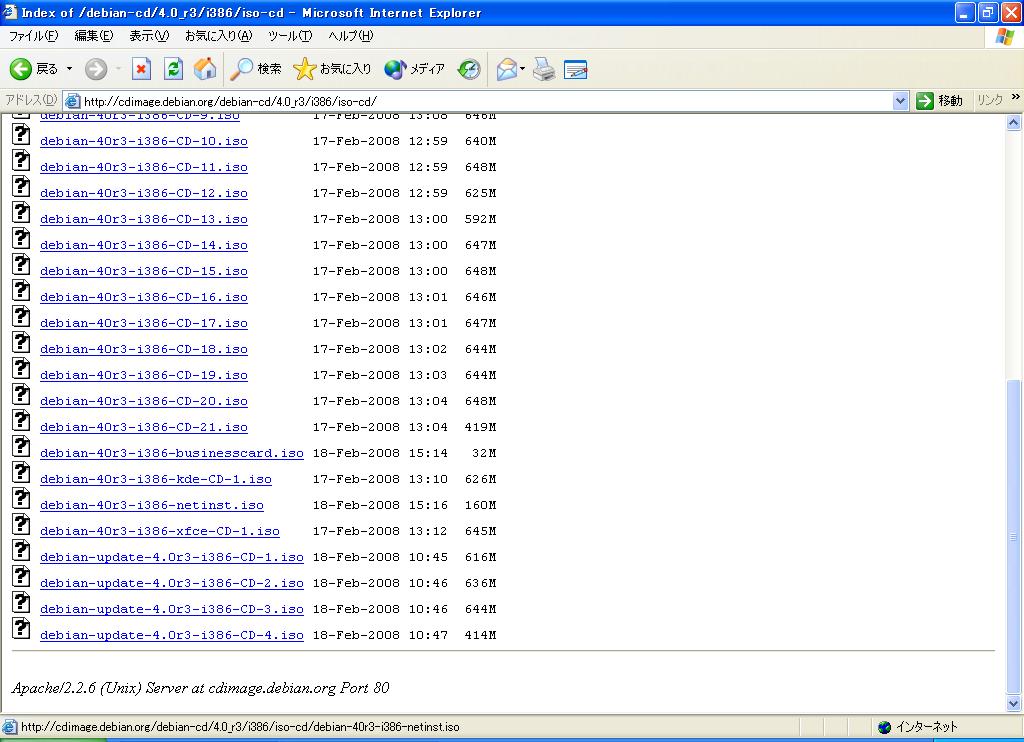The width and height of the screenshot is (1024, 742).
Task: Download debian-40r3-i386-netinst.iso link
Action: pos(152,505)
